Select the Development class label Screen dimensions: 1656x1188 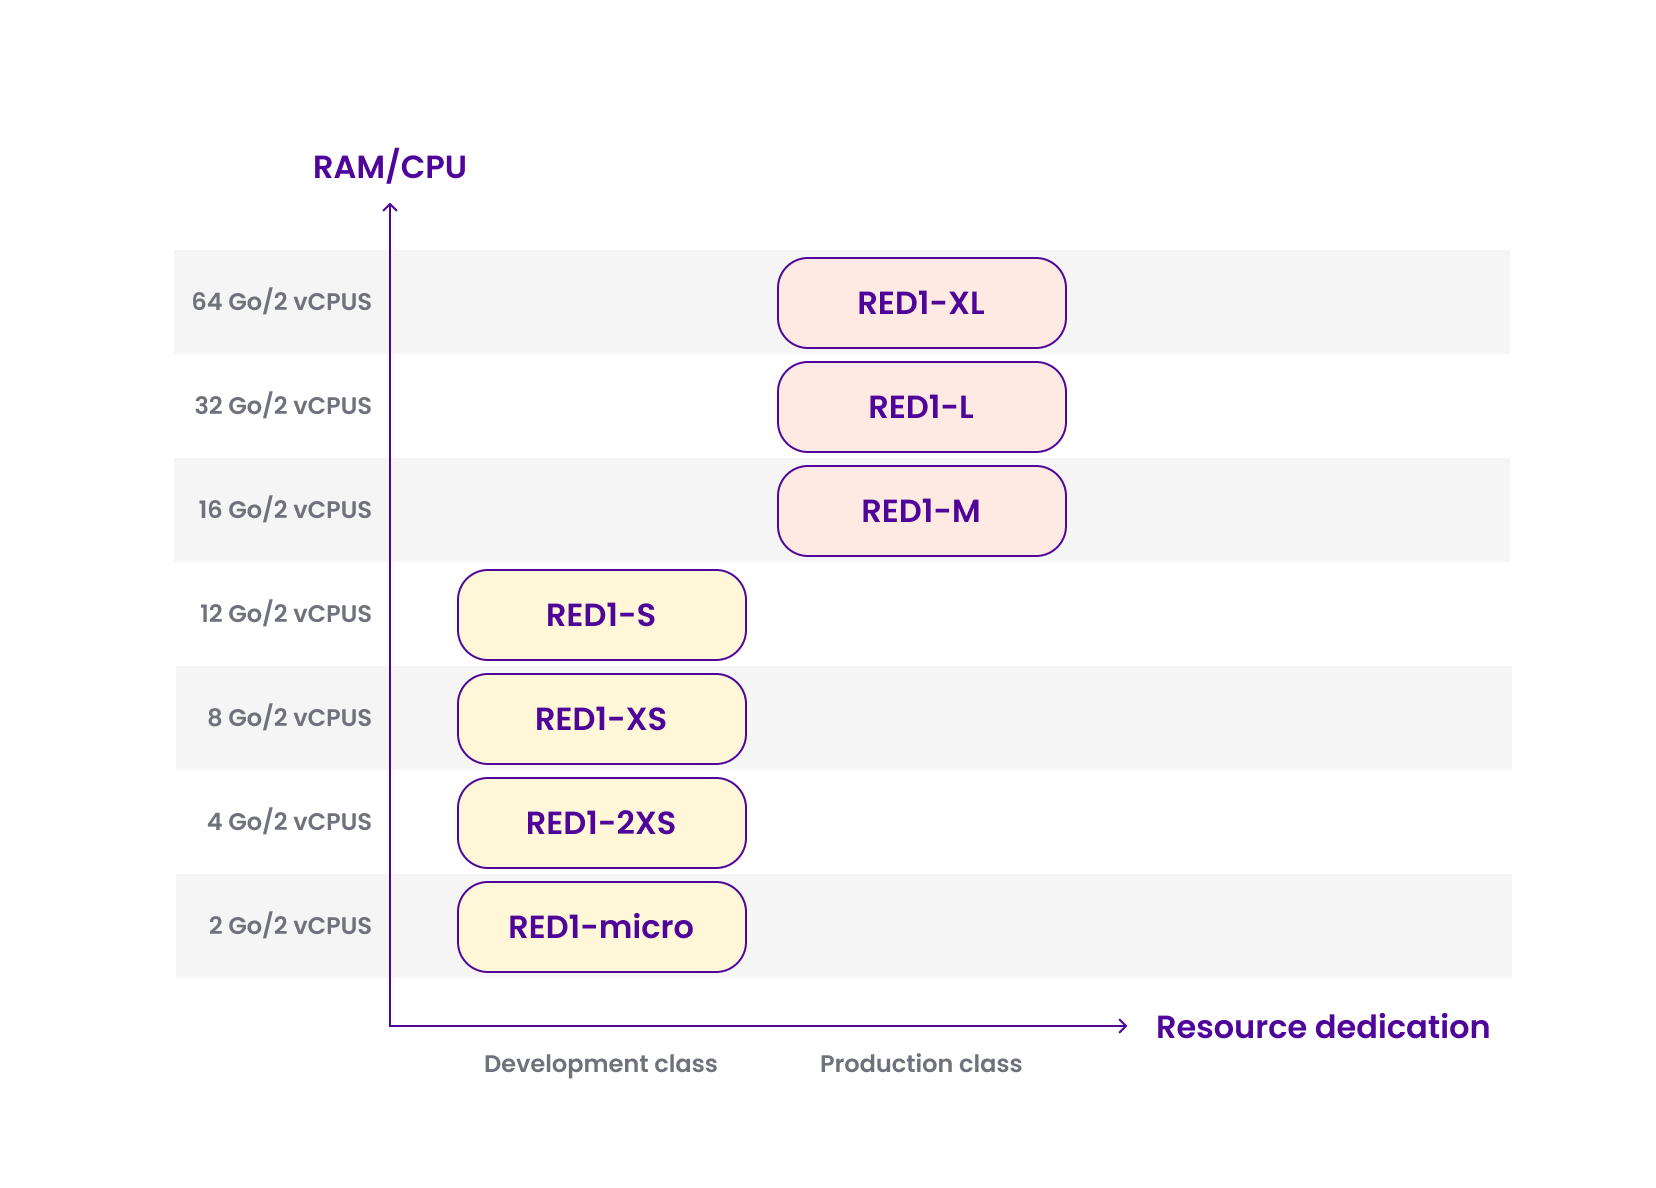click(x=600, y=1064)
